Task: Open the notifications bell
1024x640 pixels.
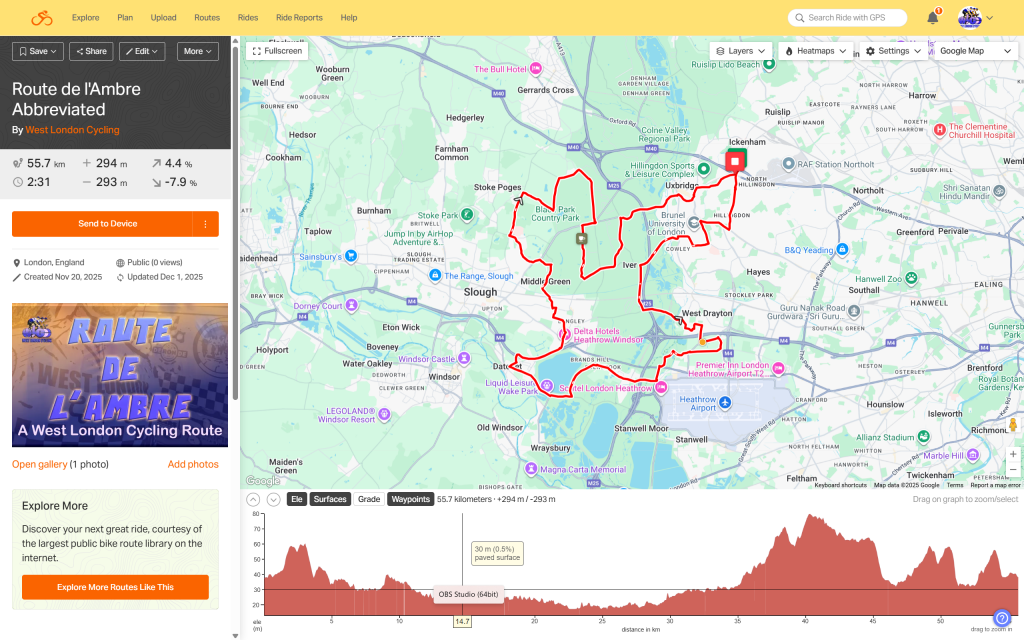Action: (x=932, y=18)
